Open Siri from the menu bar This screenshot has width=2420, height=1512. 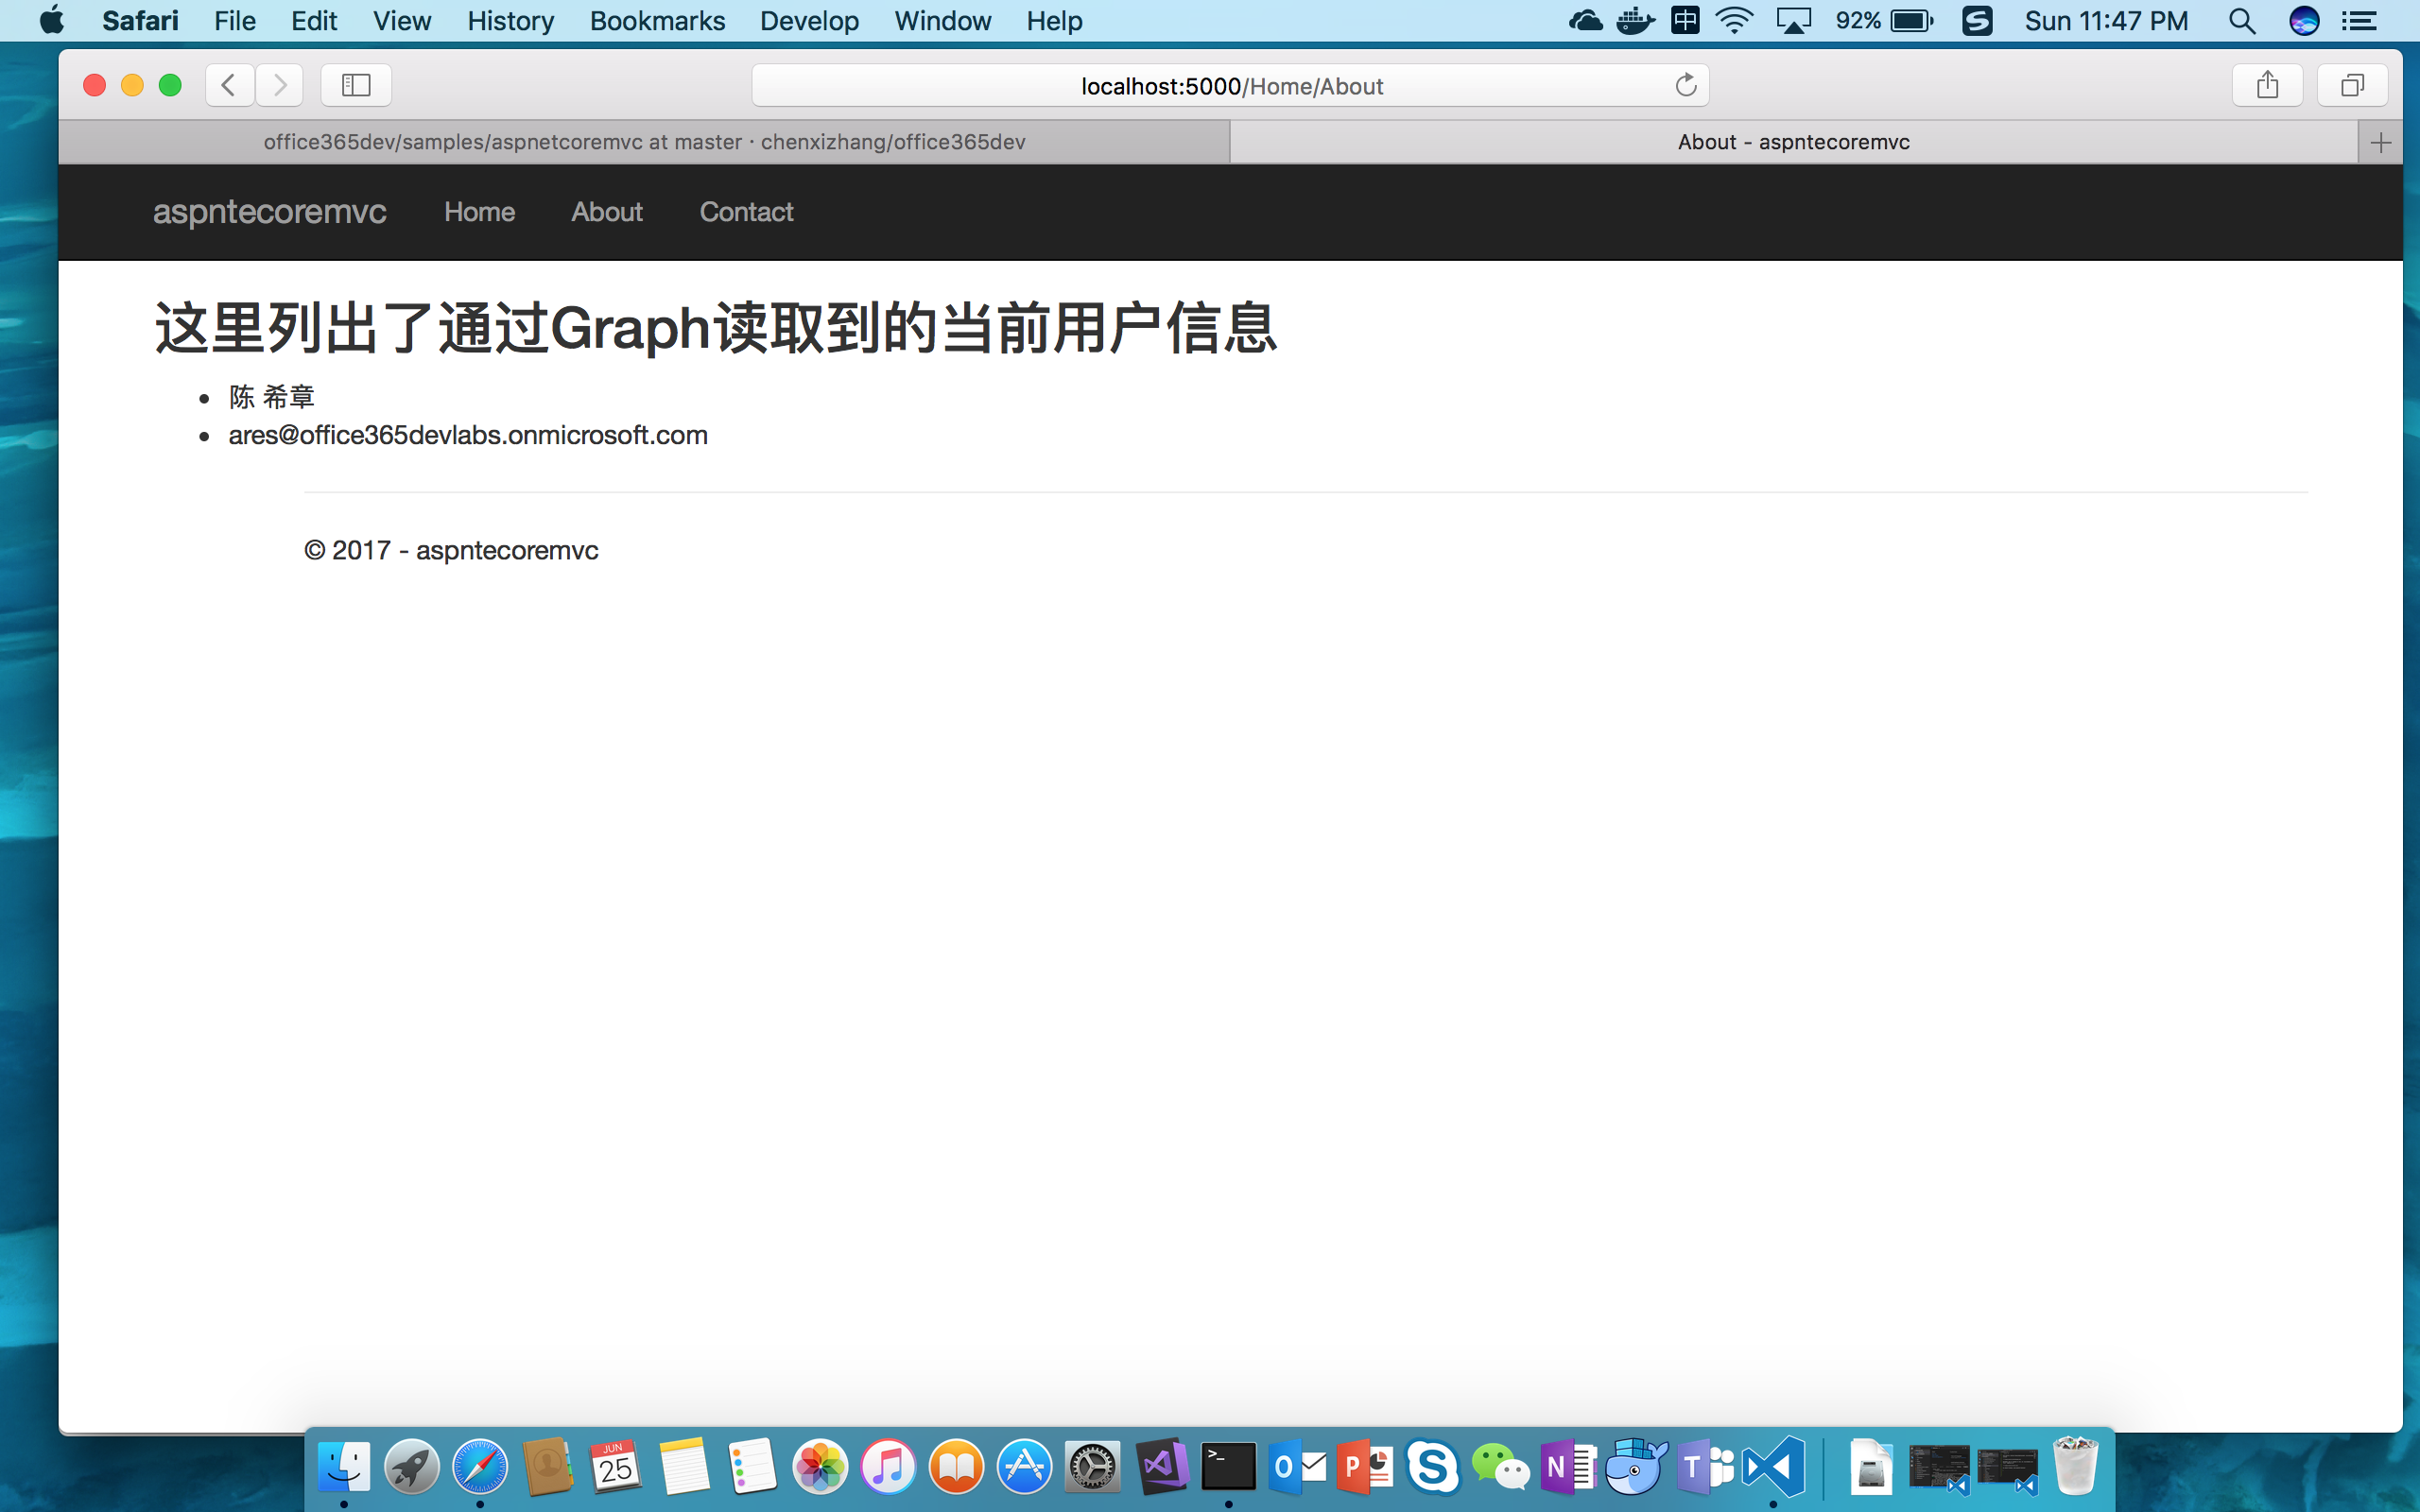(2304, 20)
